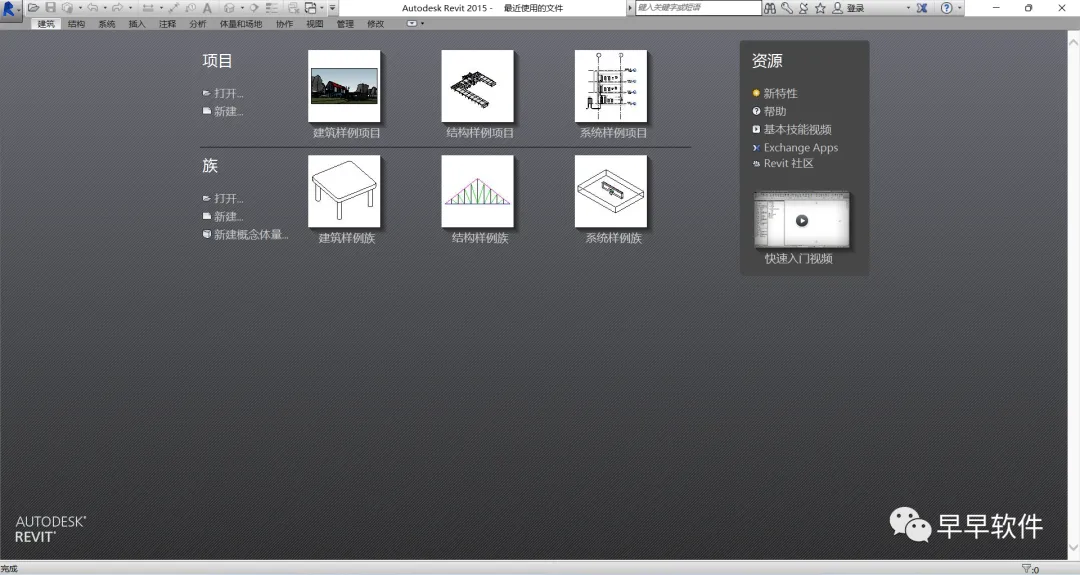
Task: Select the 结构 ribbon tab
Action: tap(76, 23)
